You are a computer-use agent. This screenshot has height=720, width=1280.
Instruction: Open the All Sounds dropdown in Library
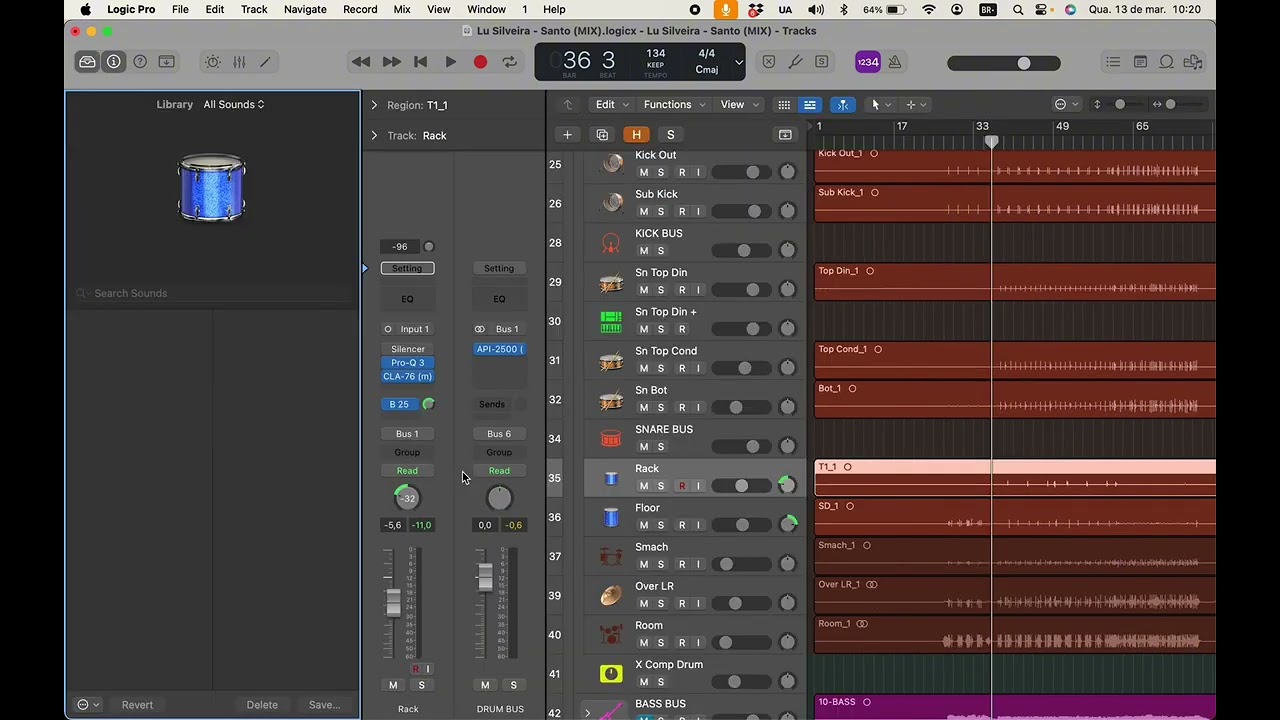coord(234,104)
